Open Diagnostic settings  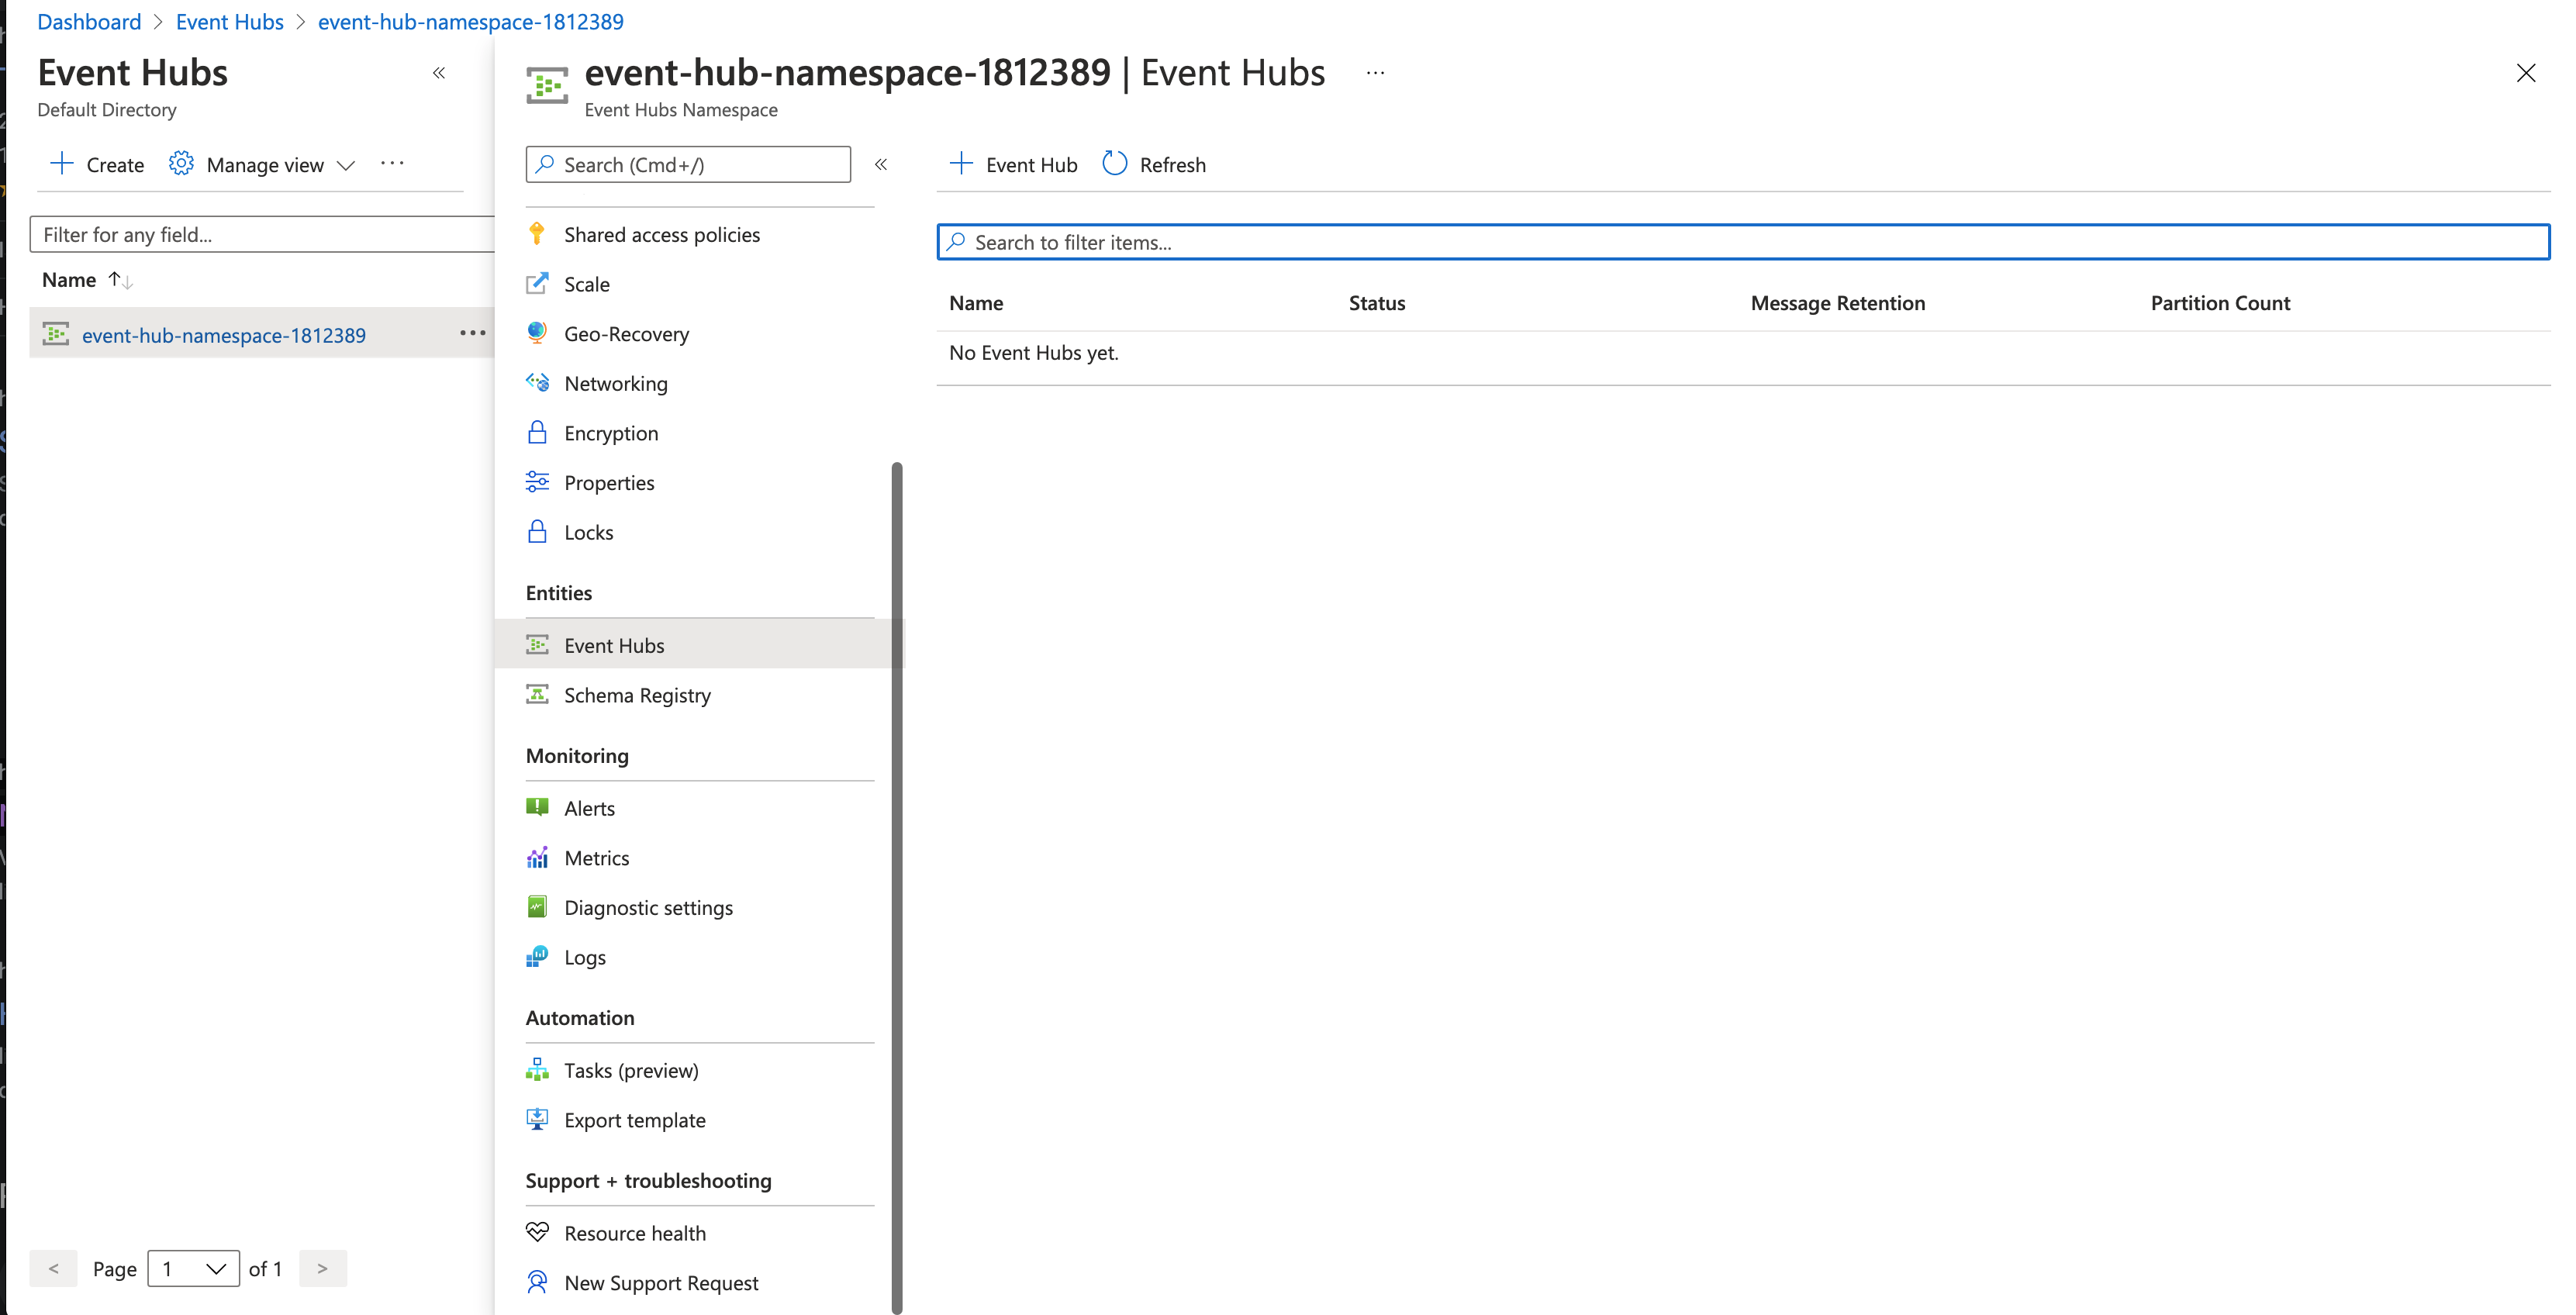[x=648, y=907]
